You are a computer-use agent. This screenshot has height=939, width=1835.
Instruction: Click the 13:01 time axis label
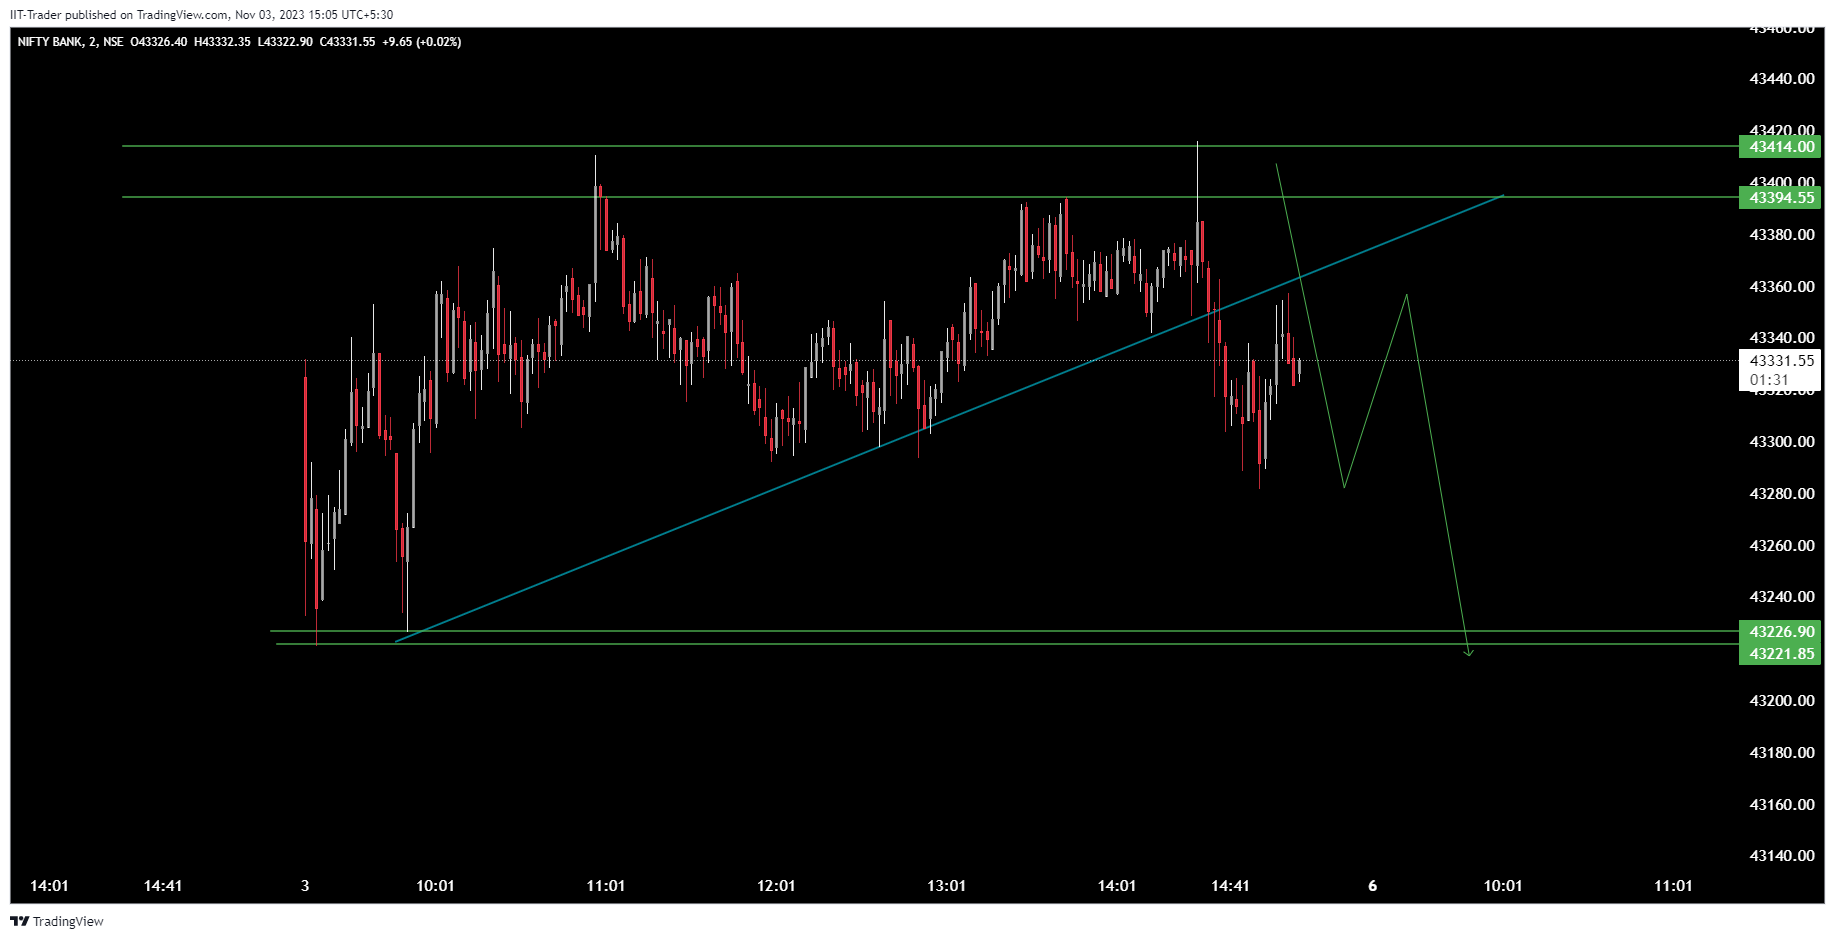946,886
